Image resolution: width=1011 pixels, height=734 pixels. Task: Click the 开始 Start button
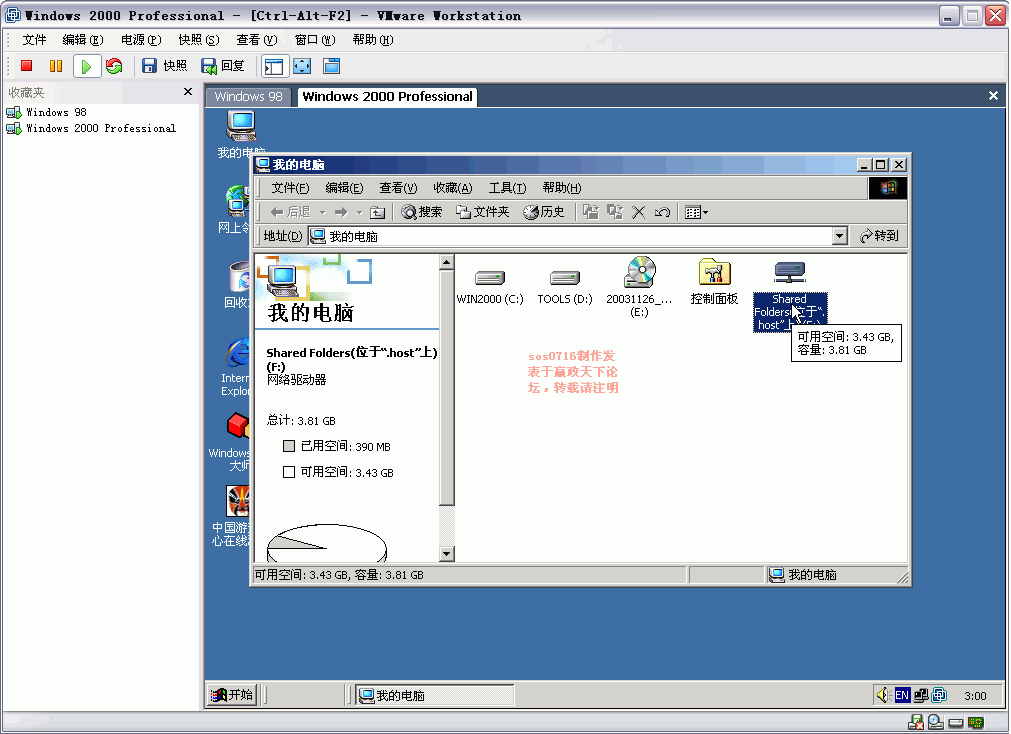[232, 695]
